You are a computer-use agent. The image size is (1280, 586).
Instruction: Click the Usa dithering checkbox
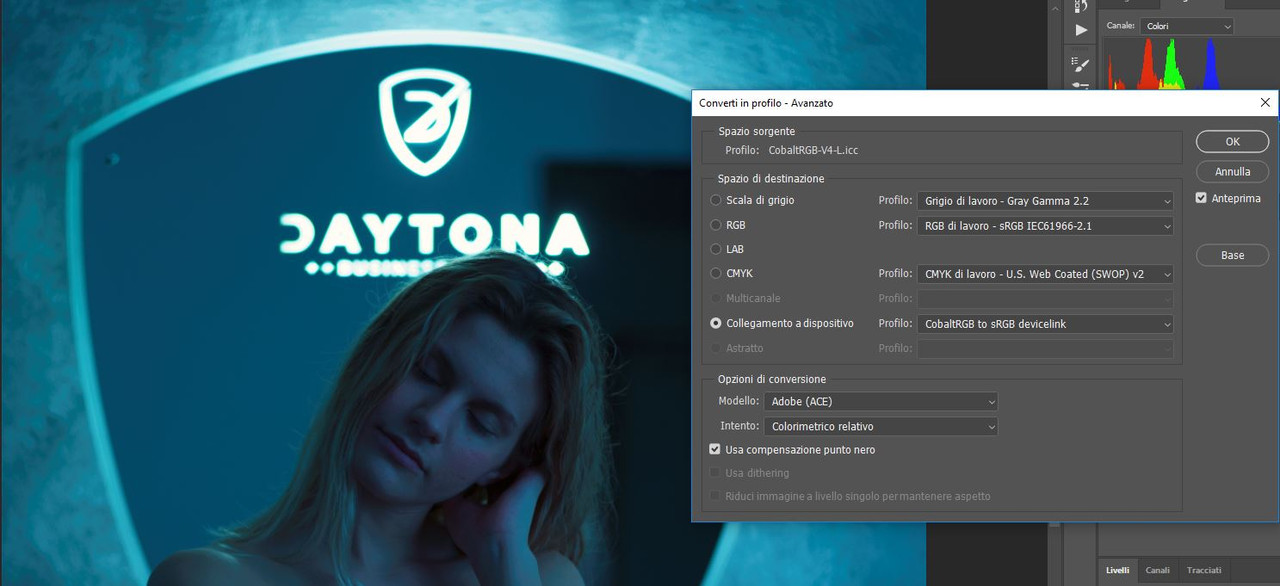pos(715,473)
